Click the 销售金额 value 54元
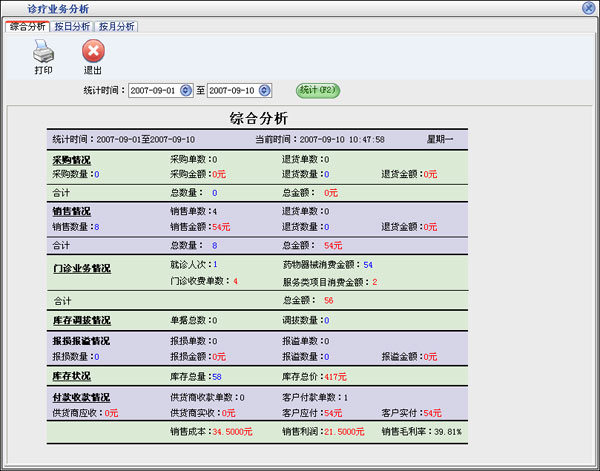The image size is (600, 471). (x=221, y=227)
